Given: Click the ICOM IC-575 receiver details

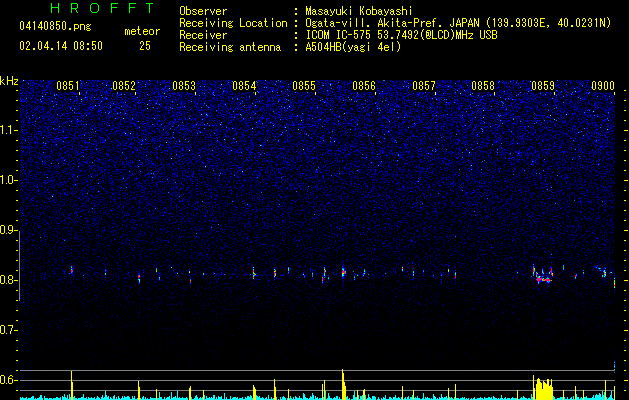Looking at the screenshot, I should (401, 35).
